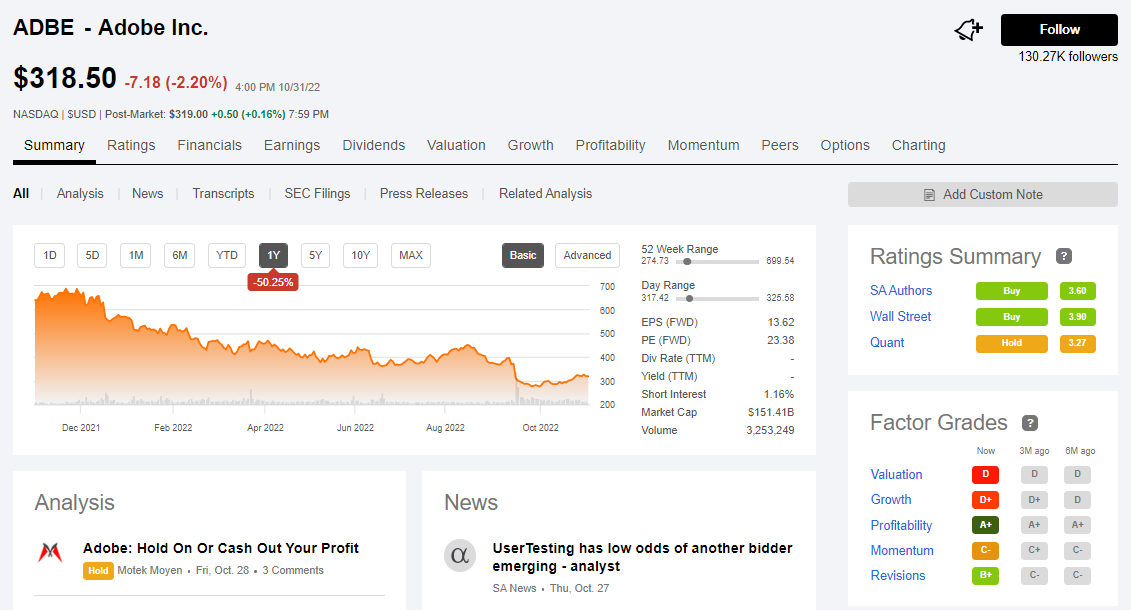The image size is (1131, 610).
Task: Filter feed by News
Action: click(147, 193)
